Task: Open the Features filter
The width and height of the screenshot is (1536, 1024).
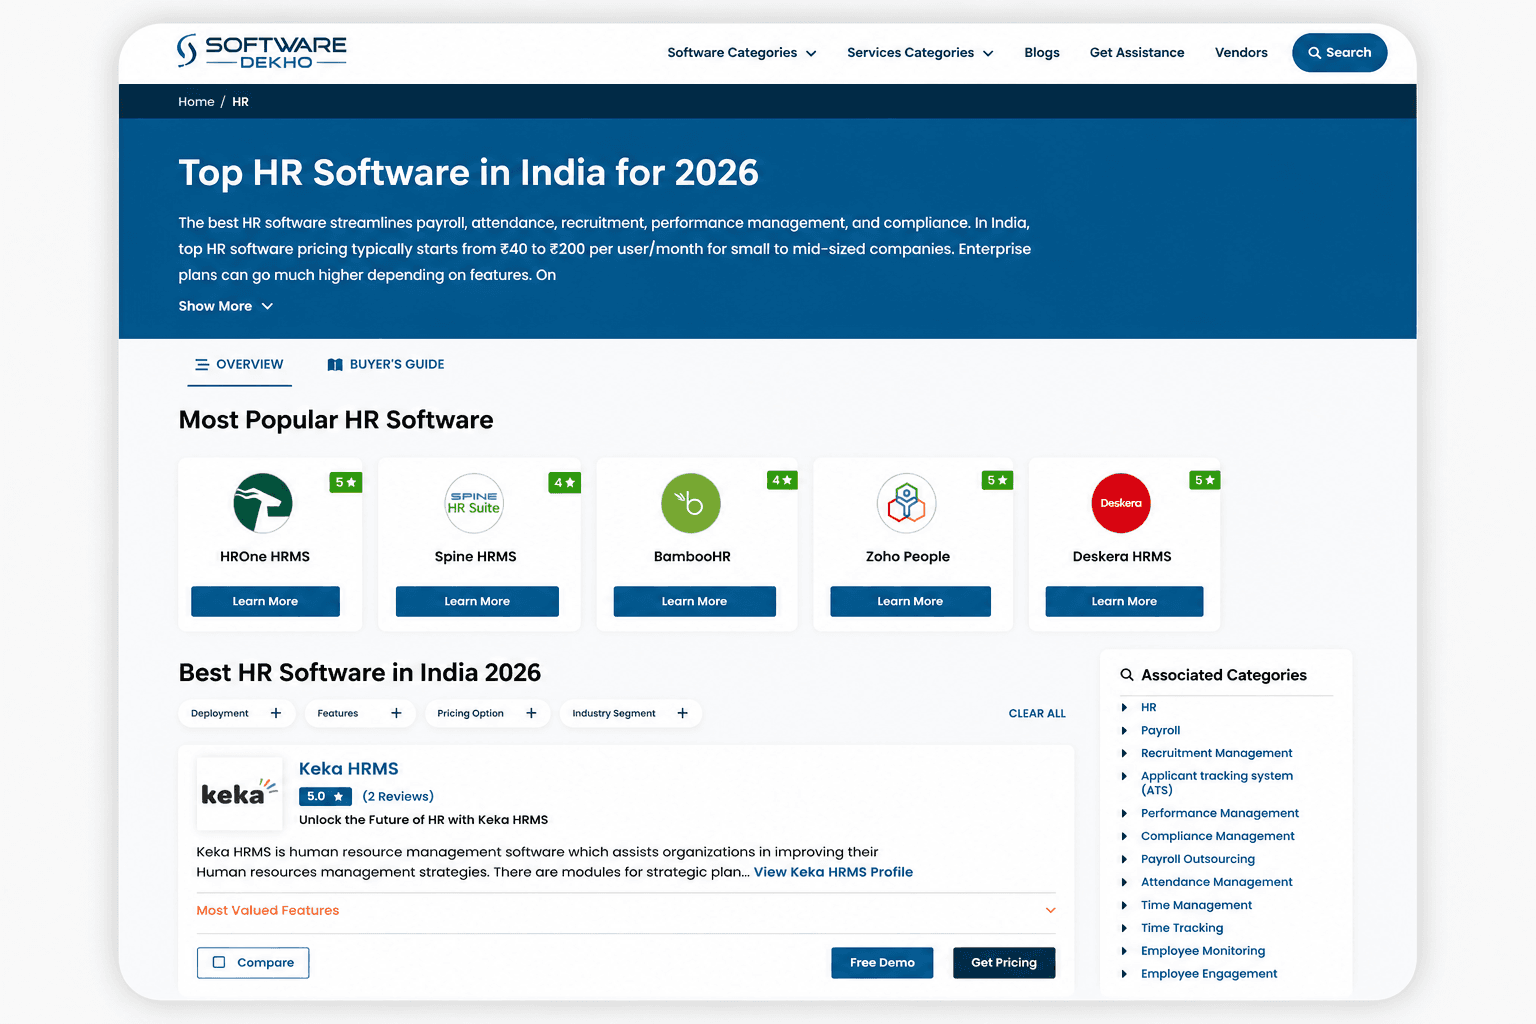Action: coord(360,713)
